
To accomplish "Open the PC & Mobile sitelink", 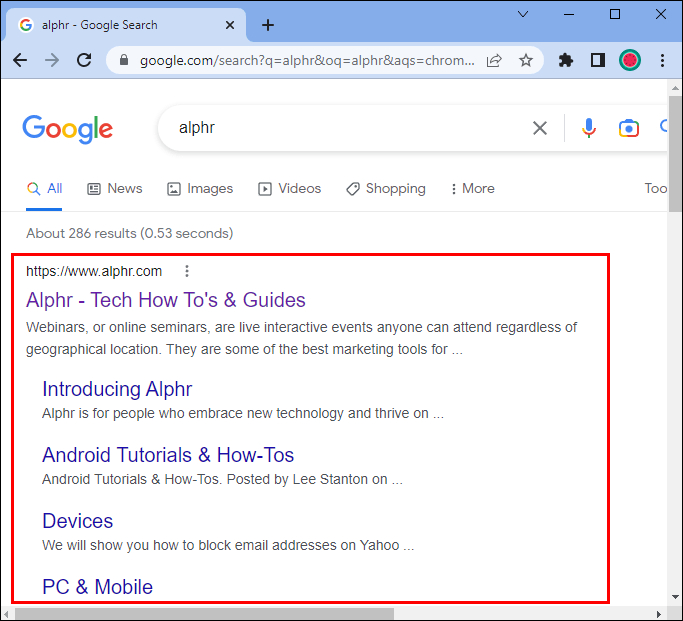I will [97, 587].
